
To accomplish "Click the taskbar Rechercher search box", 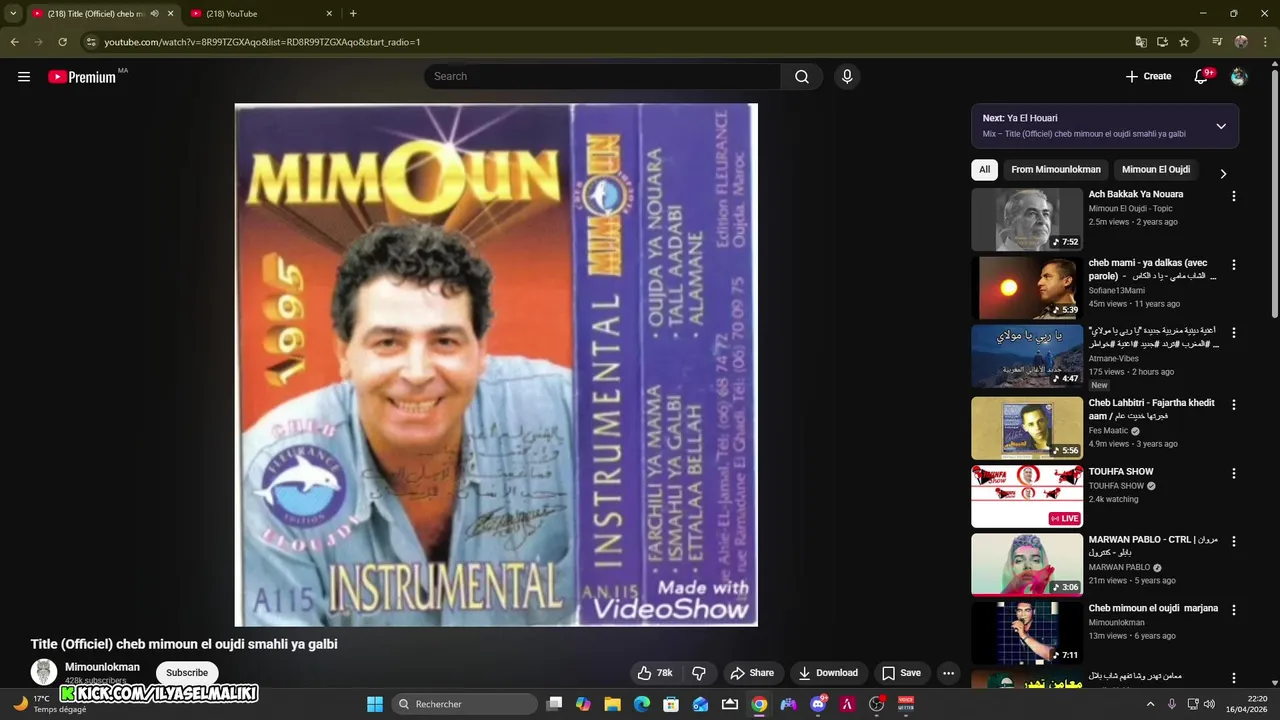I will (x=465, y=704).
